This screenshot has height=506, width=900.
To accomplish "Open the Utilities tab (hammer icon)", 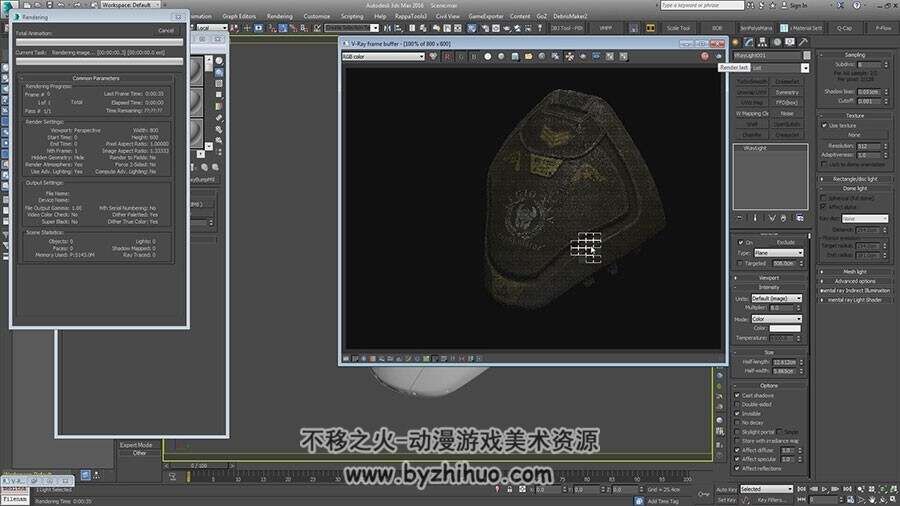I will [804, 42].
